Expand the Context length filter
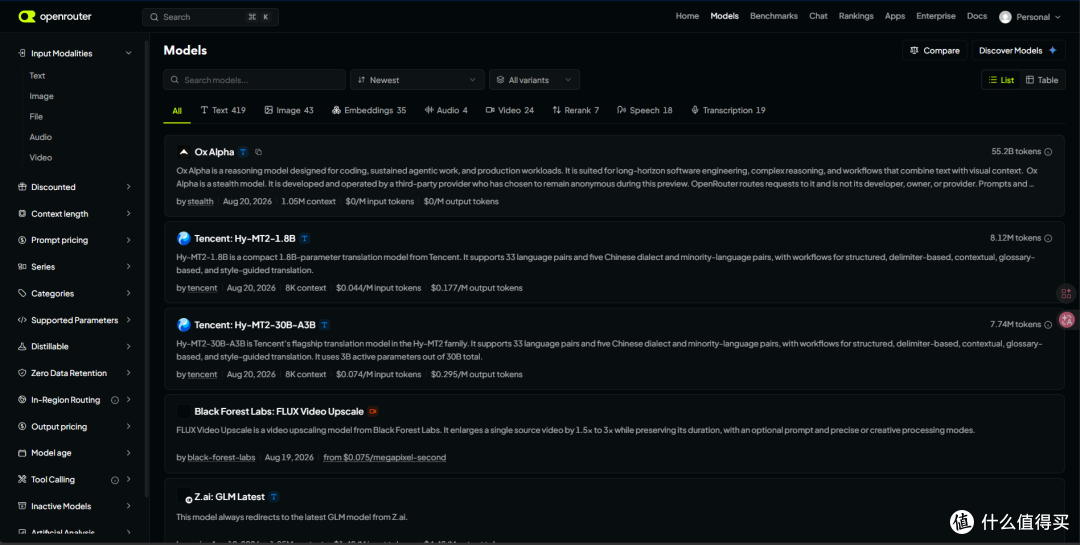The width and height of the screenshot is (1080, 545). click(75, 214)
